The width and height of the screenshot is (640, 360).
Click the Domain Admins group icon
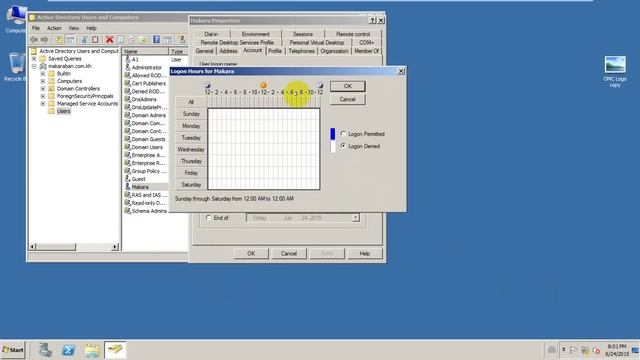[127, 115]
